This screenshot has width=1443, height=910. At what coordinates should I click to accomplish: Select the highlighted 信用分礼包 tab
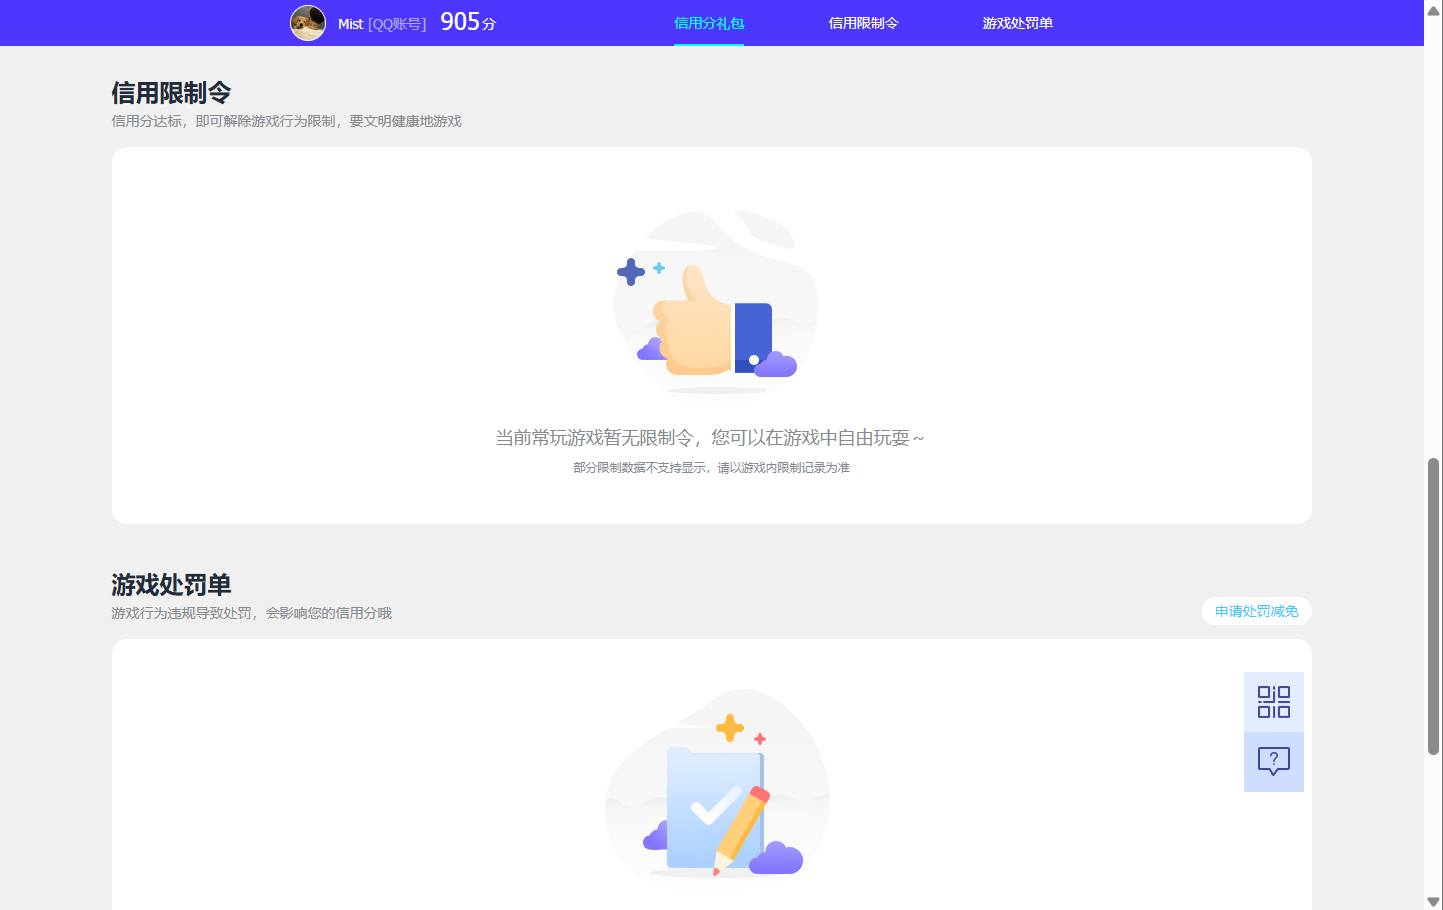[709, 22]
